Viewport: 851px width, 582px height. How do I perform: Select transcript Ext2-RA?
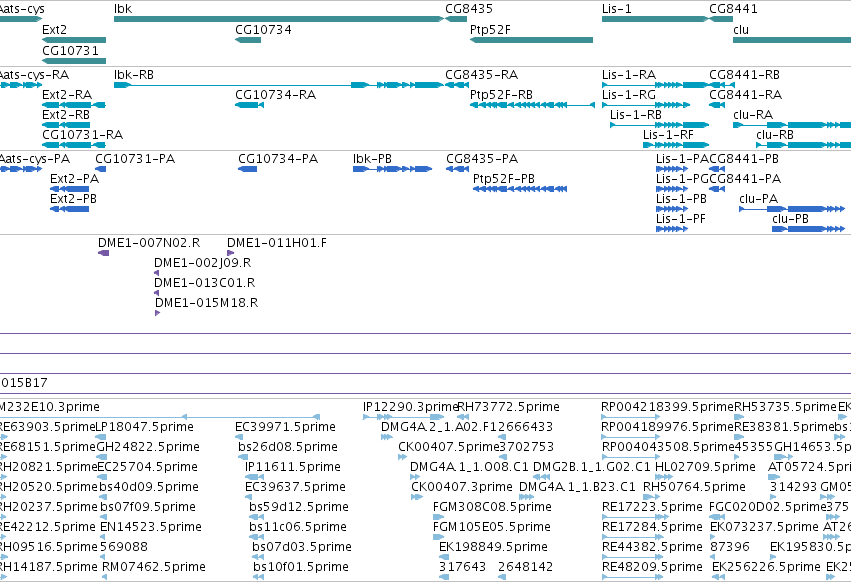[x=67, y=94]
